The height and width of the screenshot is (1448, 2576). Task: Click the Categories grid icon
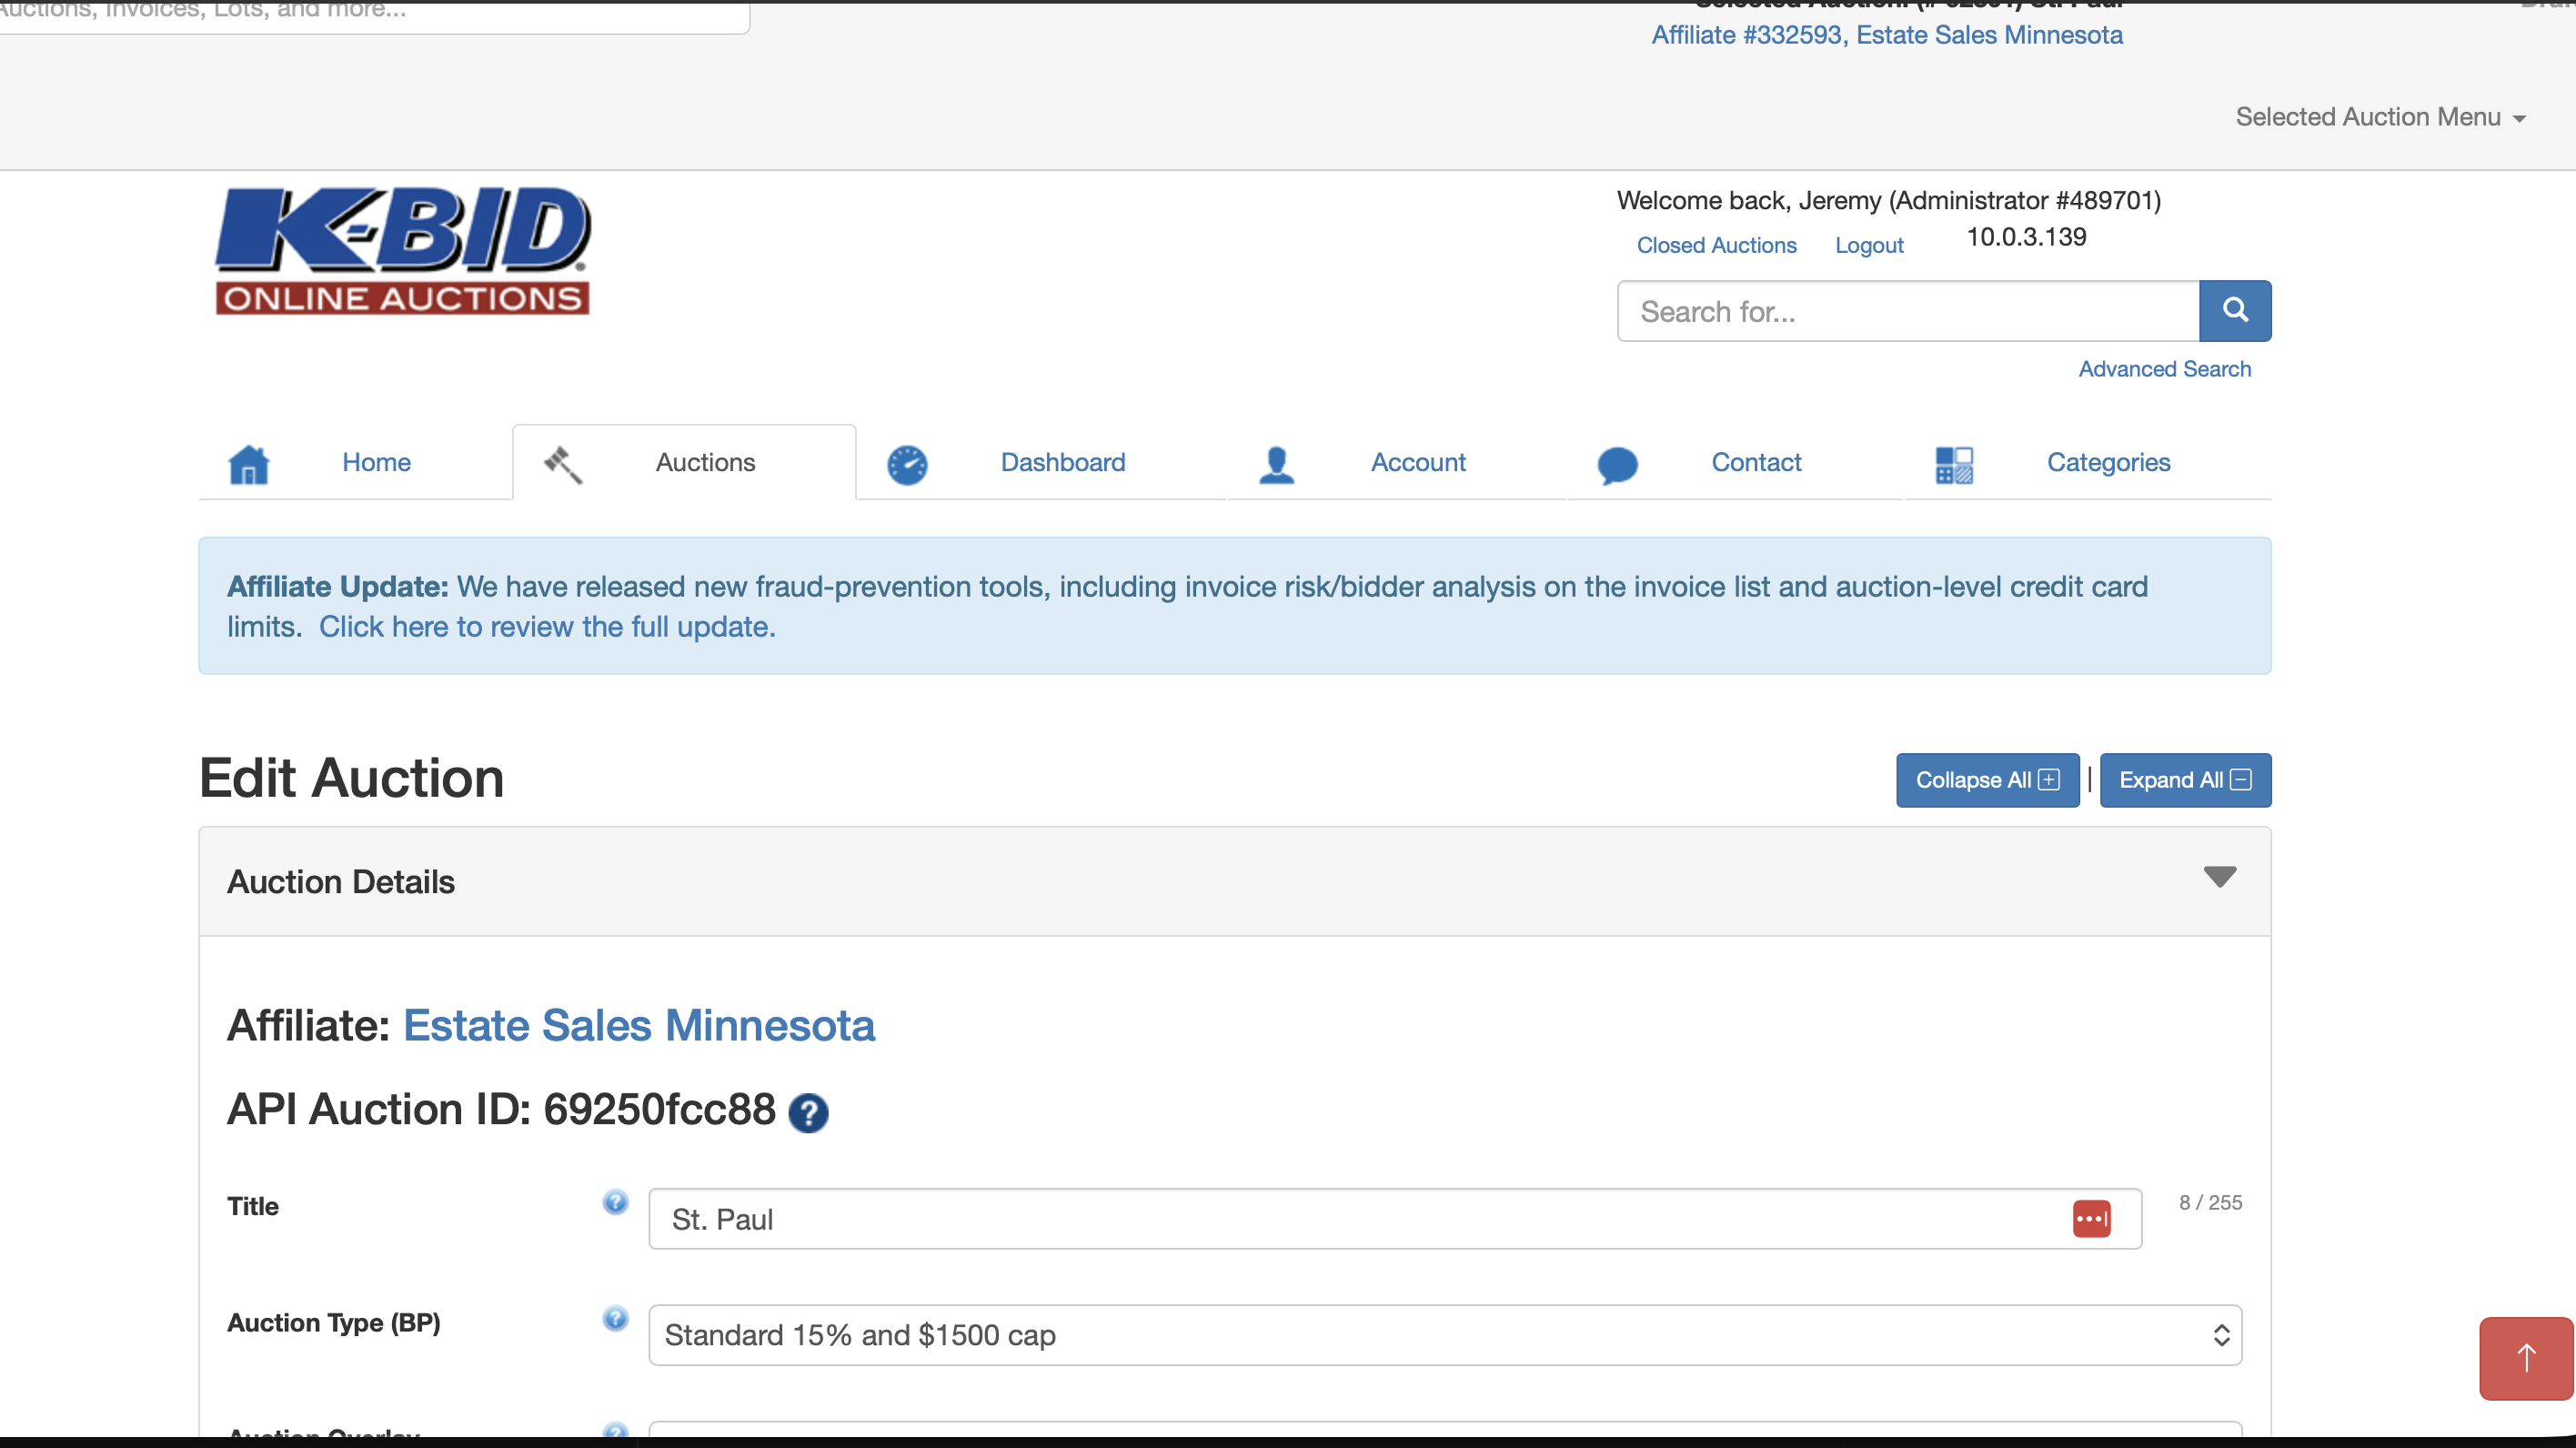pyautogui.click(x=1953, y=465)
